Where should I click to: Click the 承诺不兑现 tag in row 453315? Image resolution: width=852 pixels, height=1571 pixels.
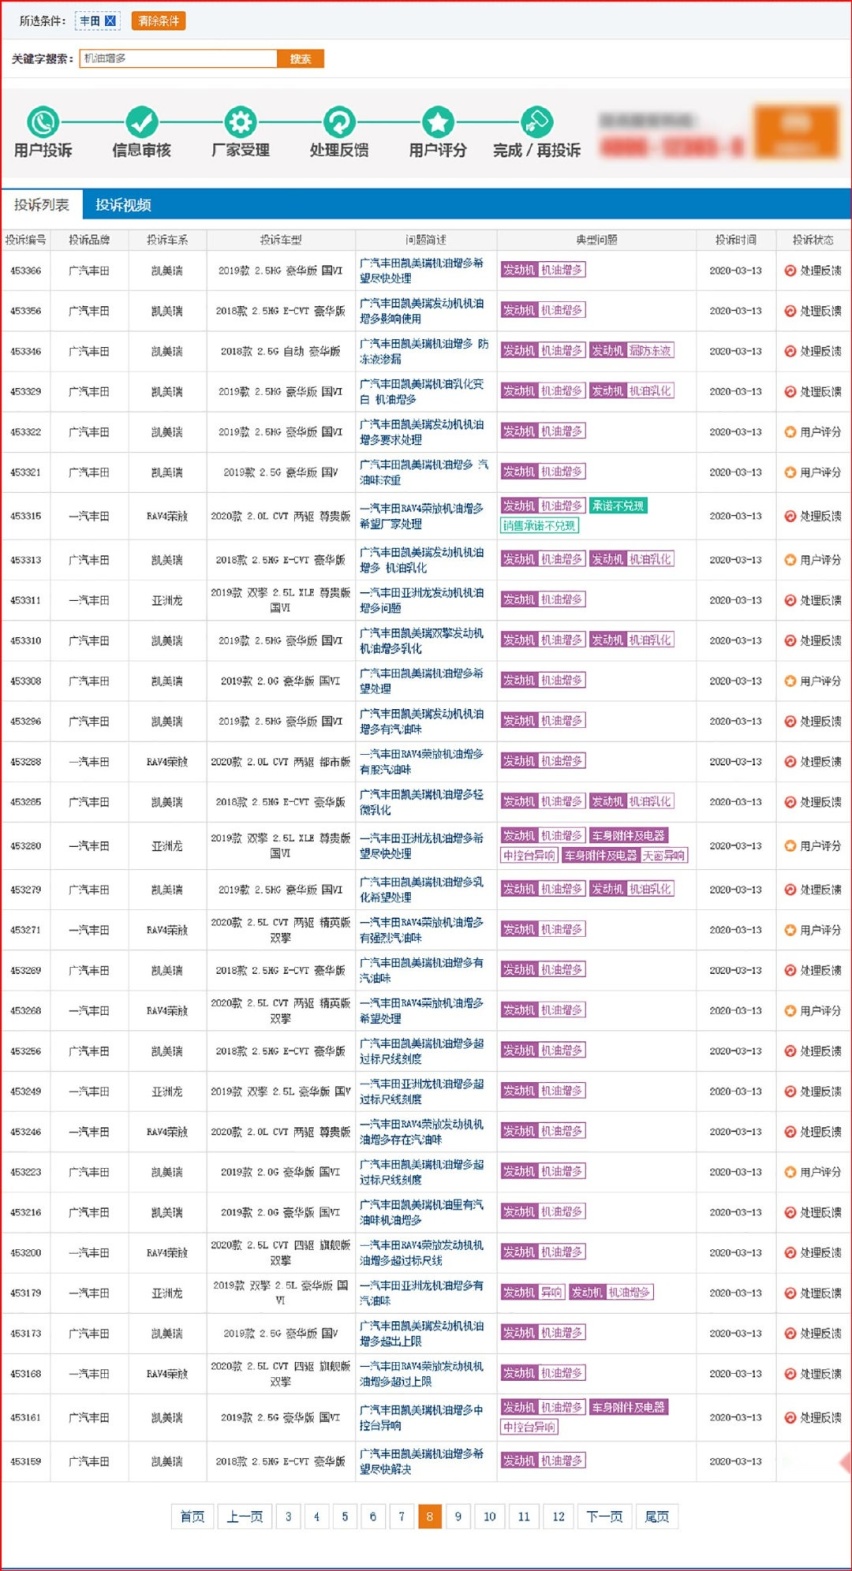[x=618, y=506]
